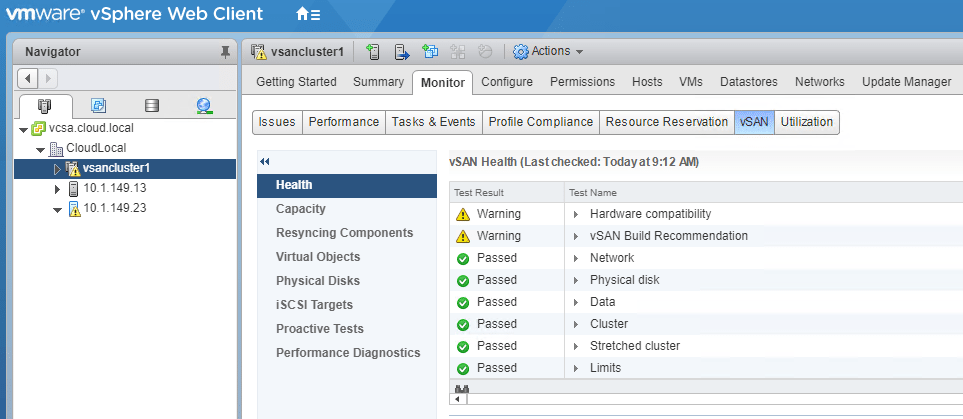Switch to VMs and Templates view tab
The image size is (963, 419).
coord(98,105)
